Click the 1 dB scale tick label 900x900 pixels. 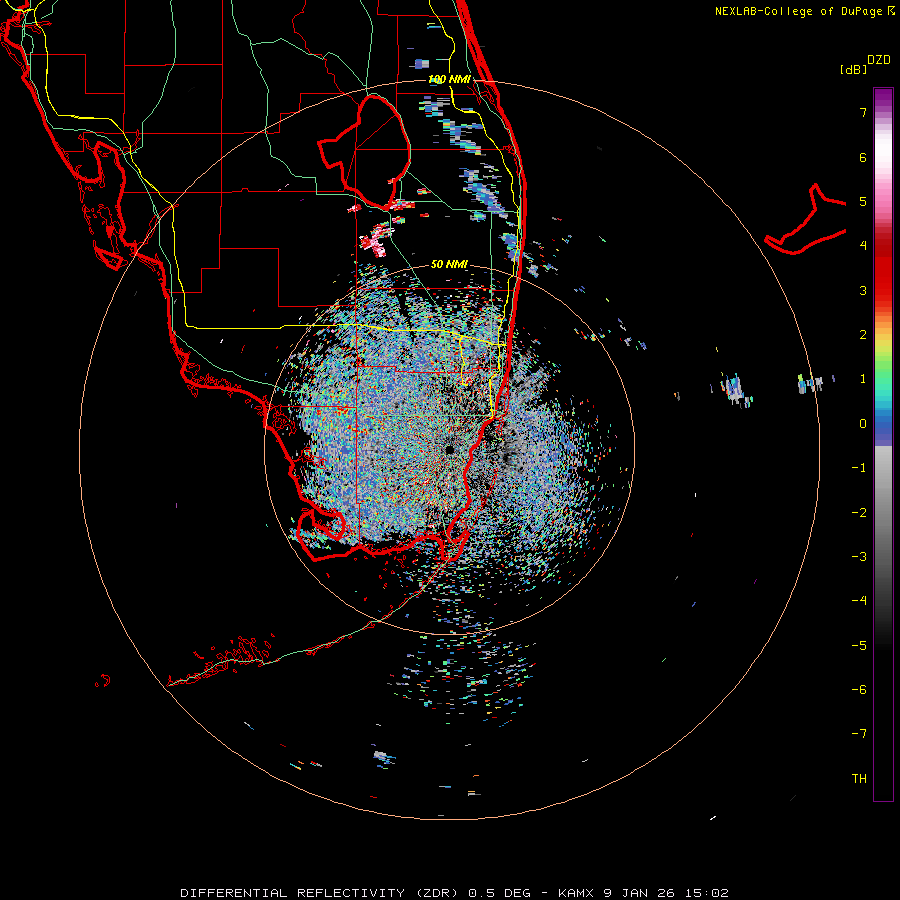tap(863, 379)
